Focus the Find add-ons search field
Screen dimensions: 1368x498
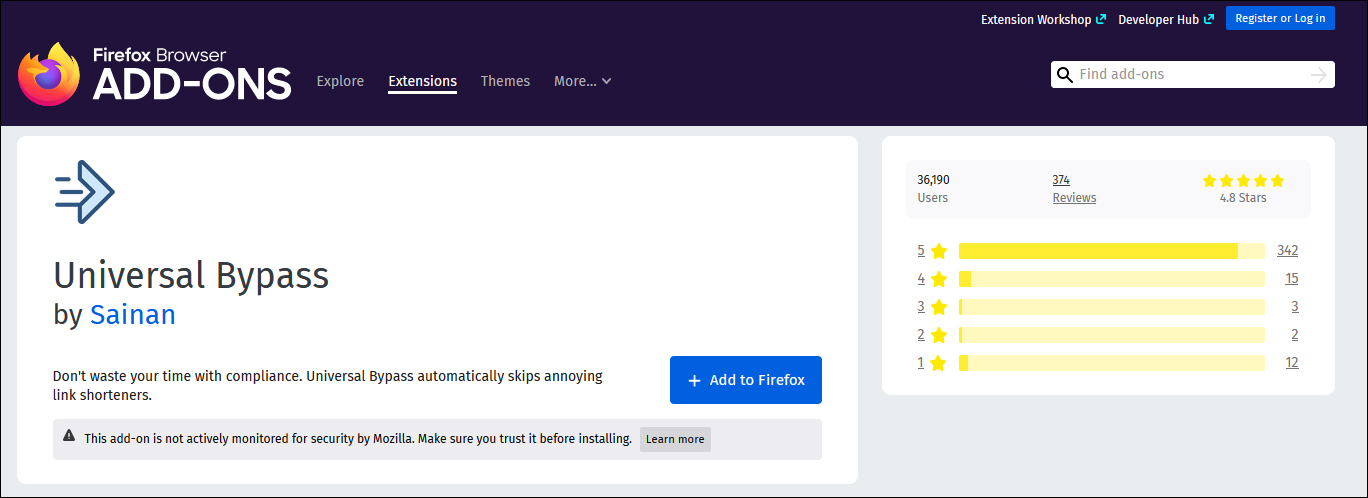click(1190, 75)
